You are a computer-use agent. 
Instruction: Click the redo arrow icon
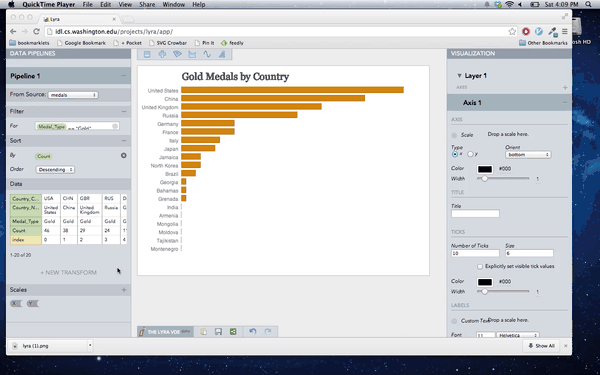coord(268,331)
